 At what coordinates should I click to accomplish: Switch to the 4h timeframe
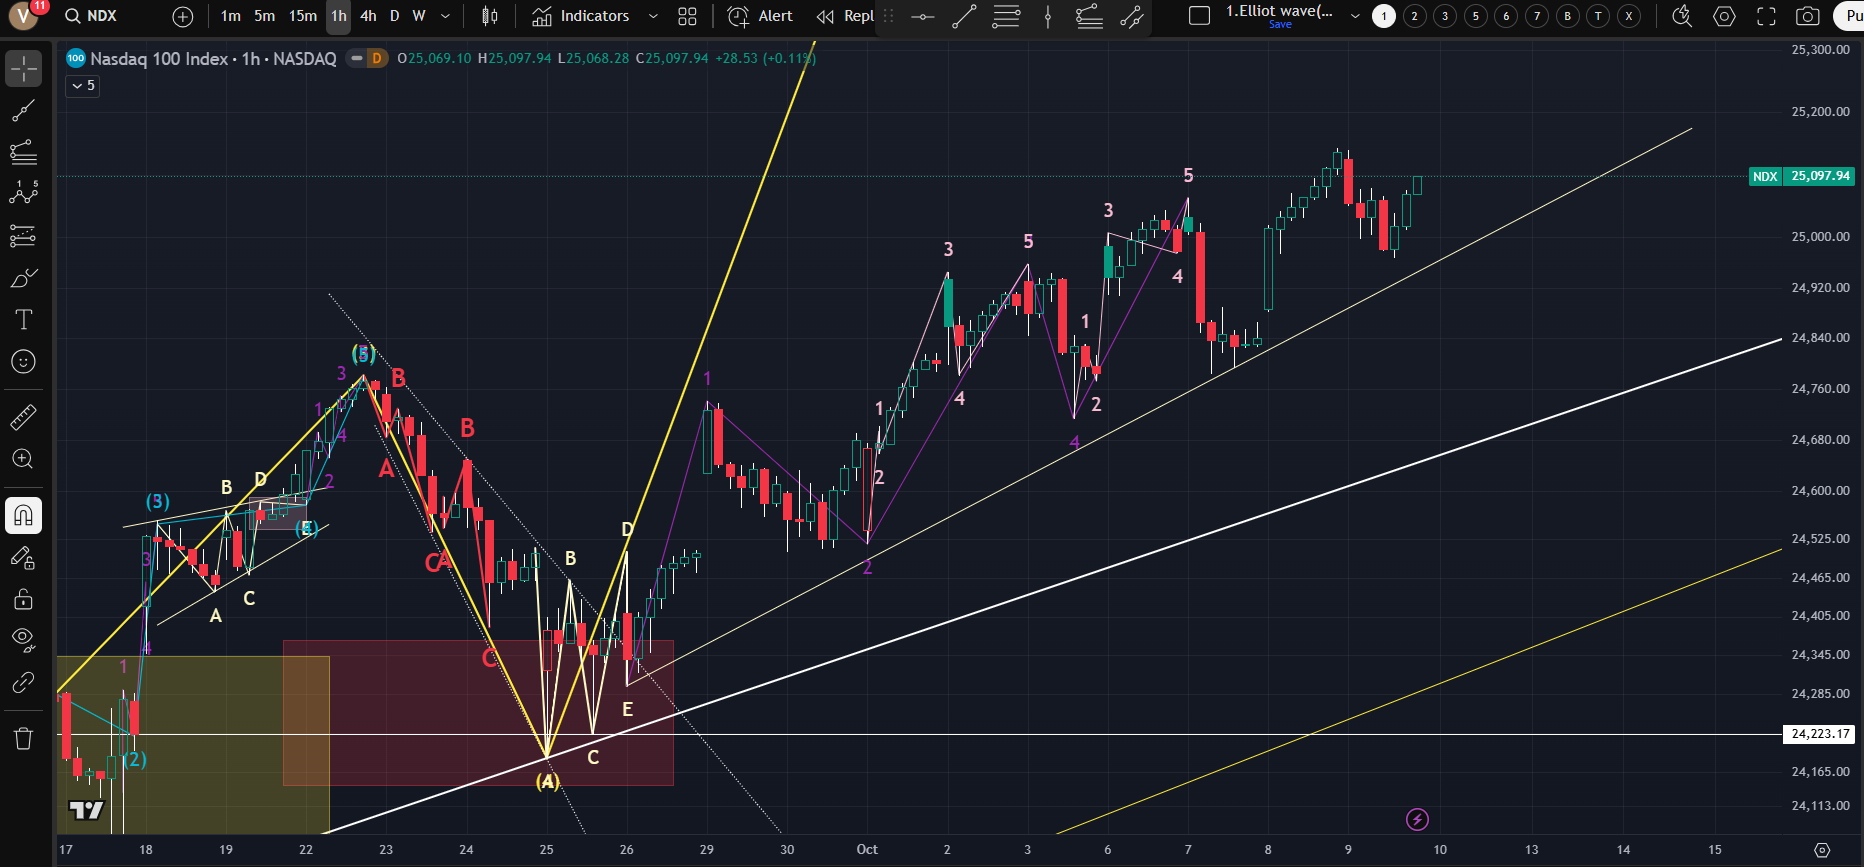[x=368, y=16]
